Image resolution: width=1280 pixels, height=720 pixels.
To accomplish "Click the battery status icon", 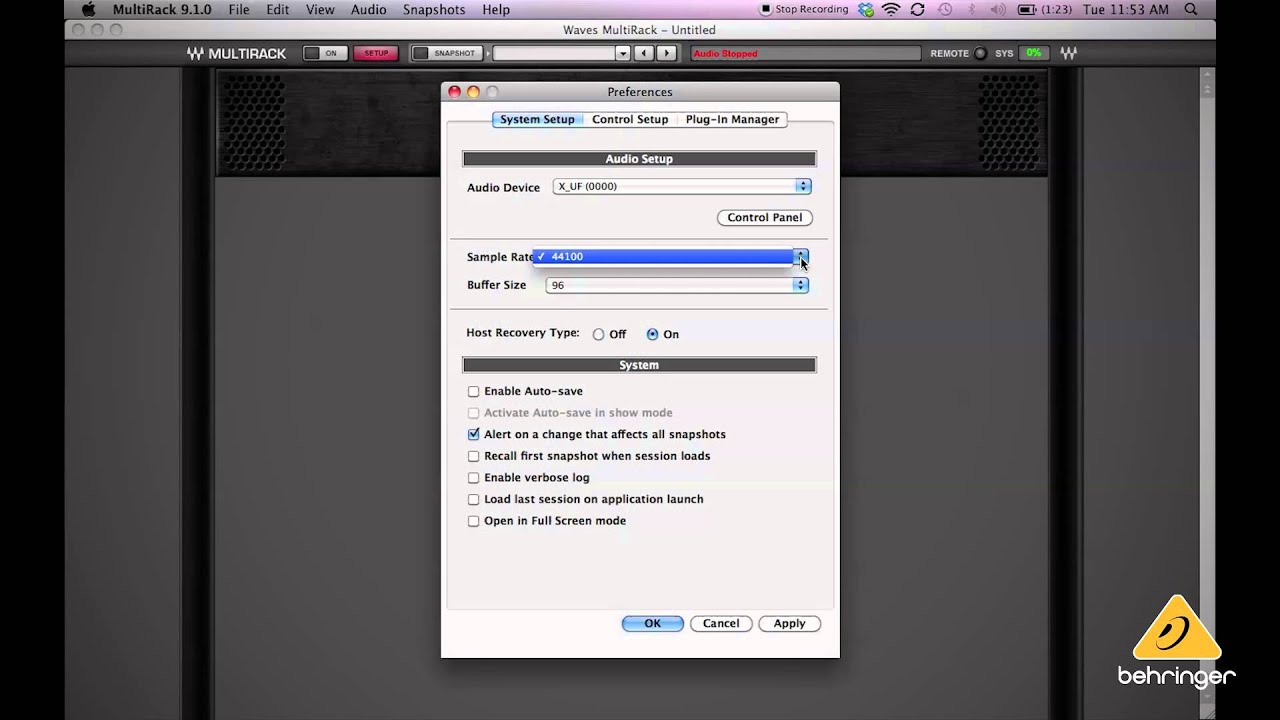I will (1025, 10).
